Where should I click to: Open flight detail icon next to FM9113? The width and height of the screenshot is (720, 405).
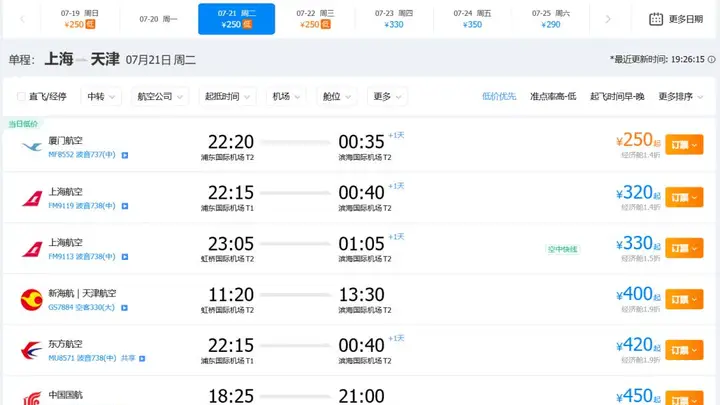[125, 257]
